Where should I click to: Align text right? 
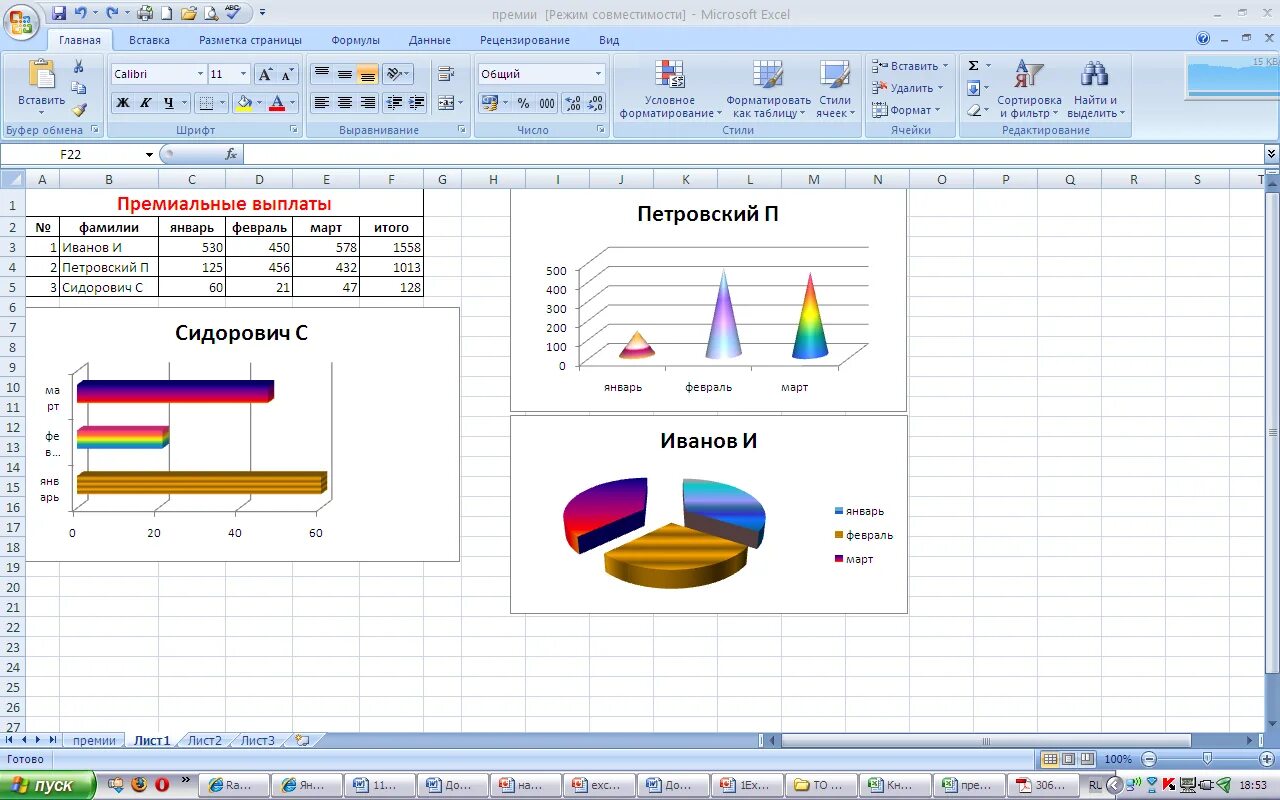tap(367, 102)
